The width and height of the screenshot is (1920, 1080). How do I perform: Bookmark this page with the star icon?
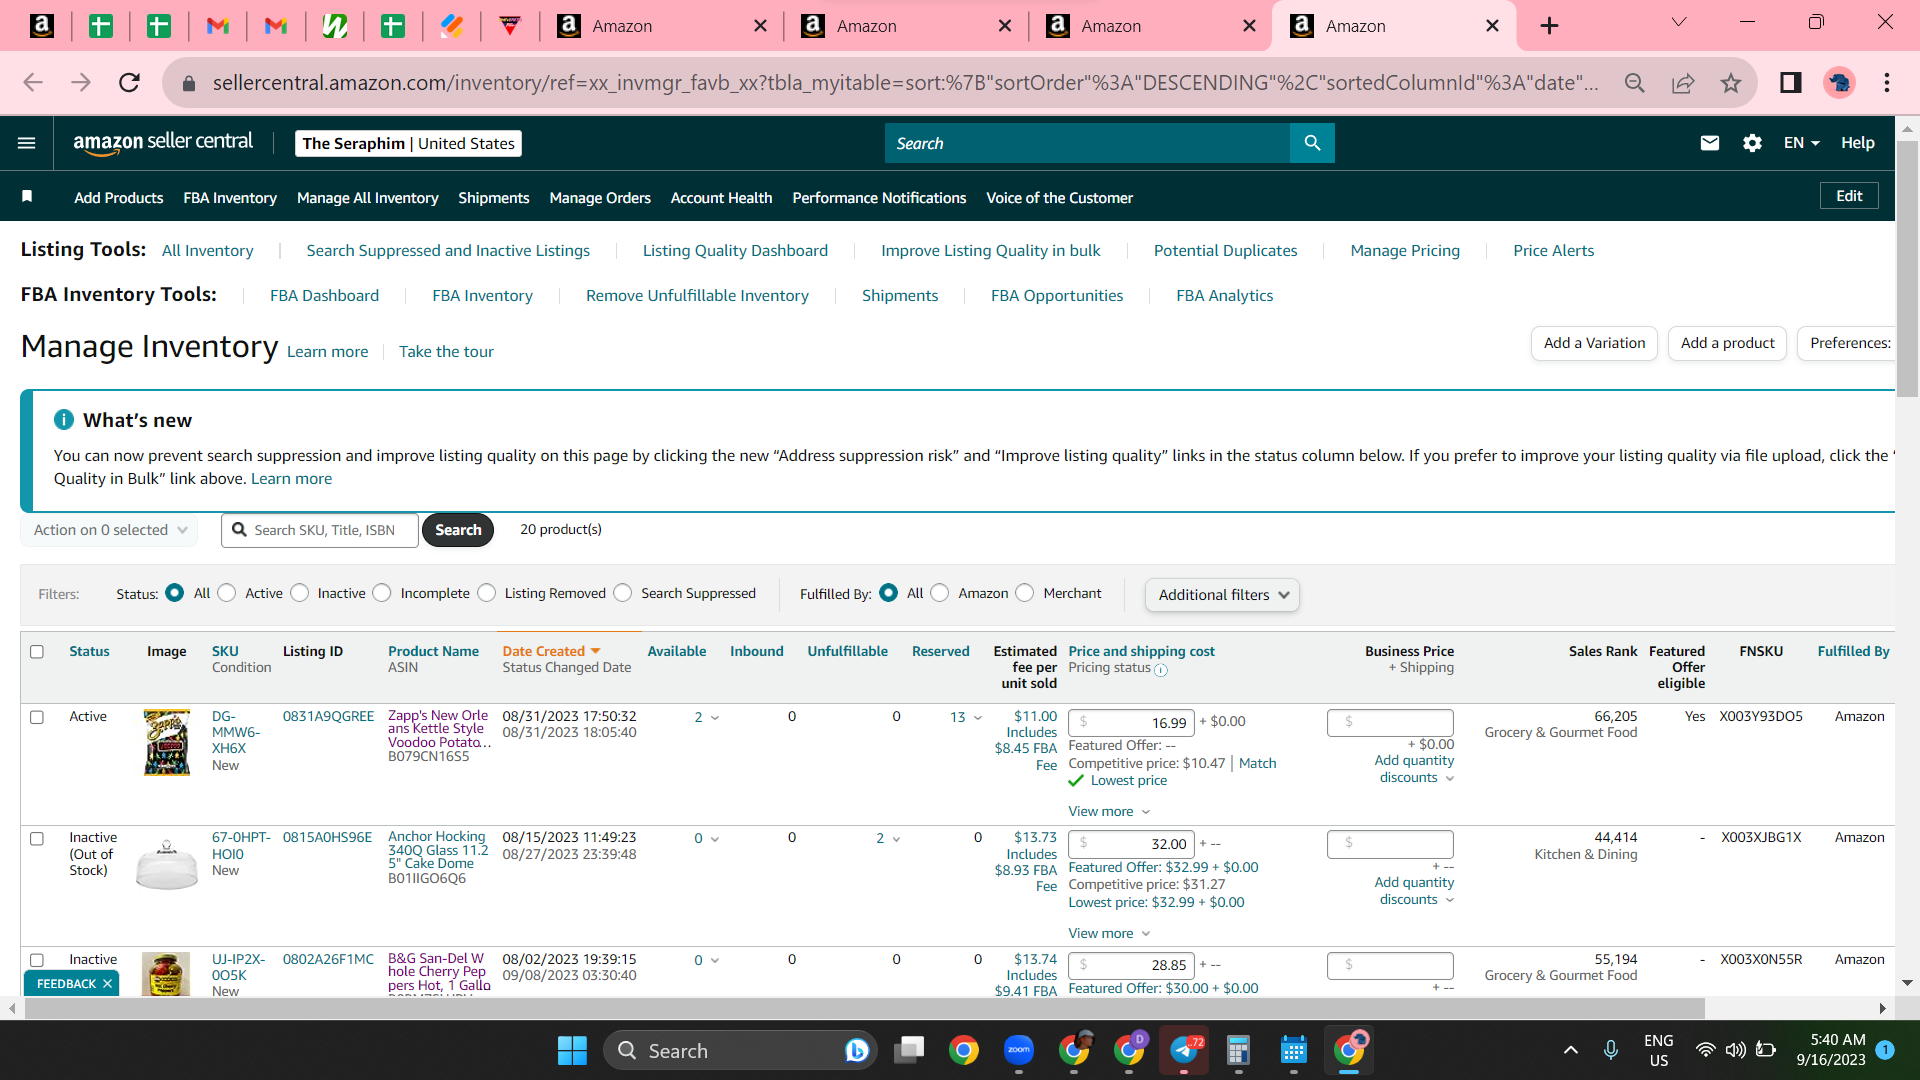pyautogui.click(x=1731, y=83)
